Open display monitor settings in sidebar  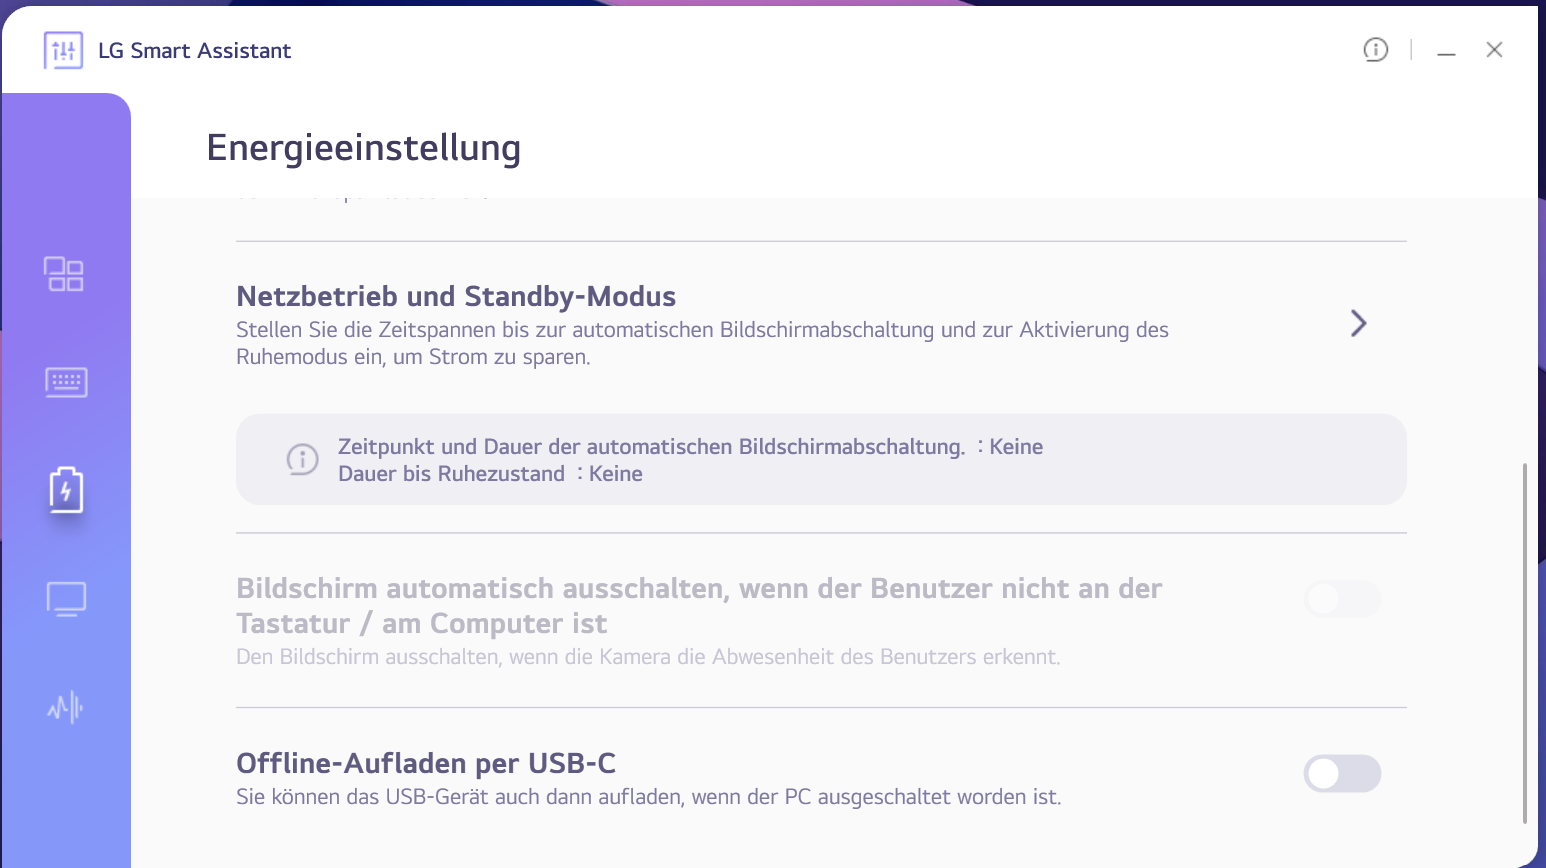coord(66,599)
